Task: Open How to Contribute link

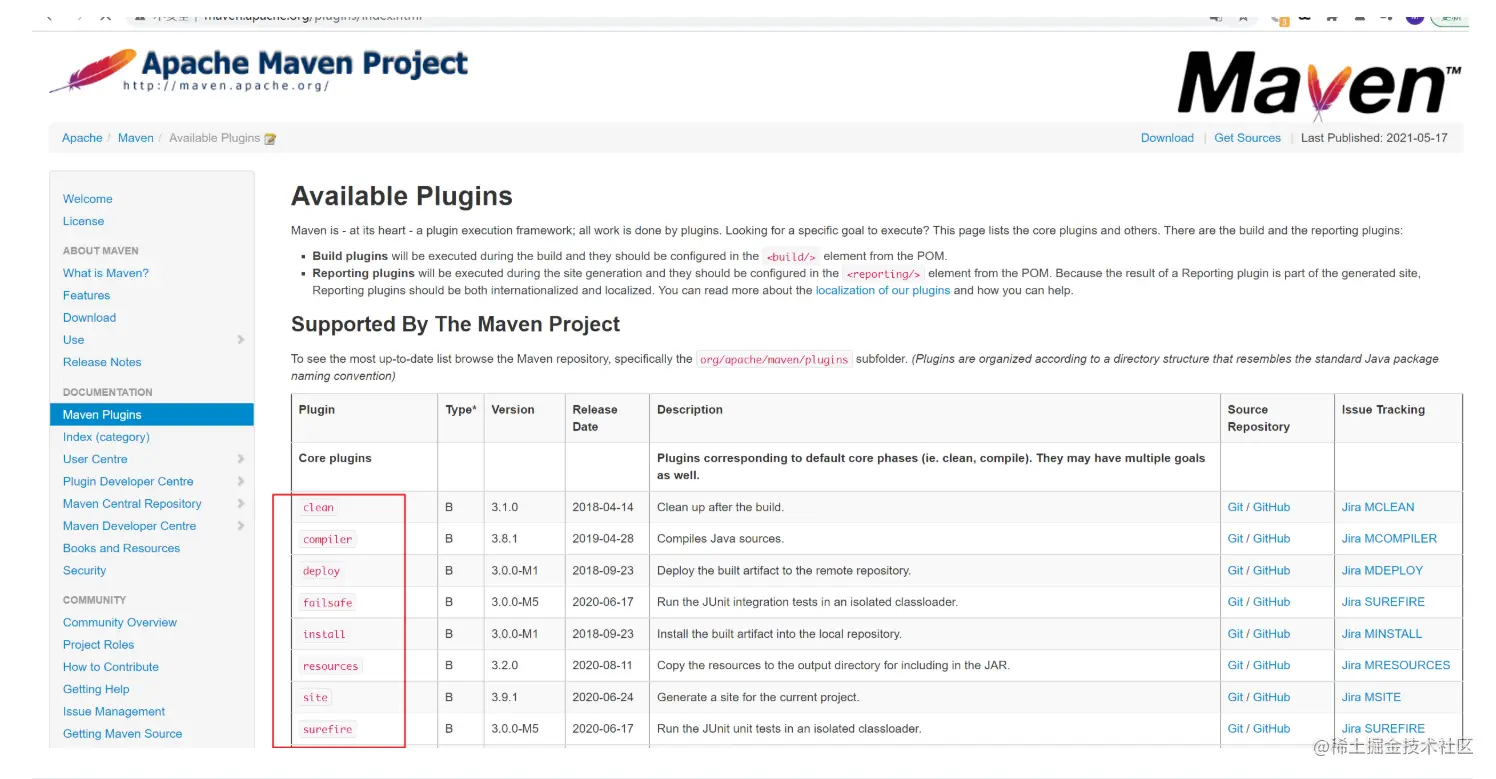Action: point(111,667)
